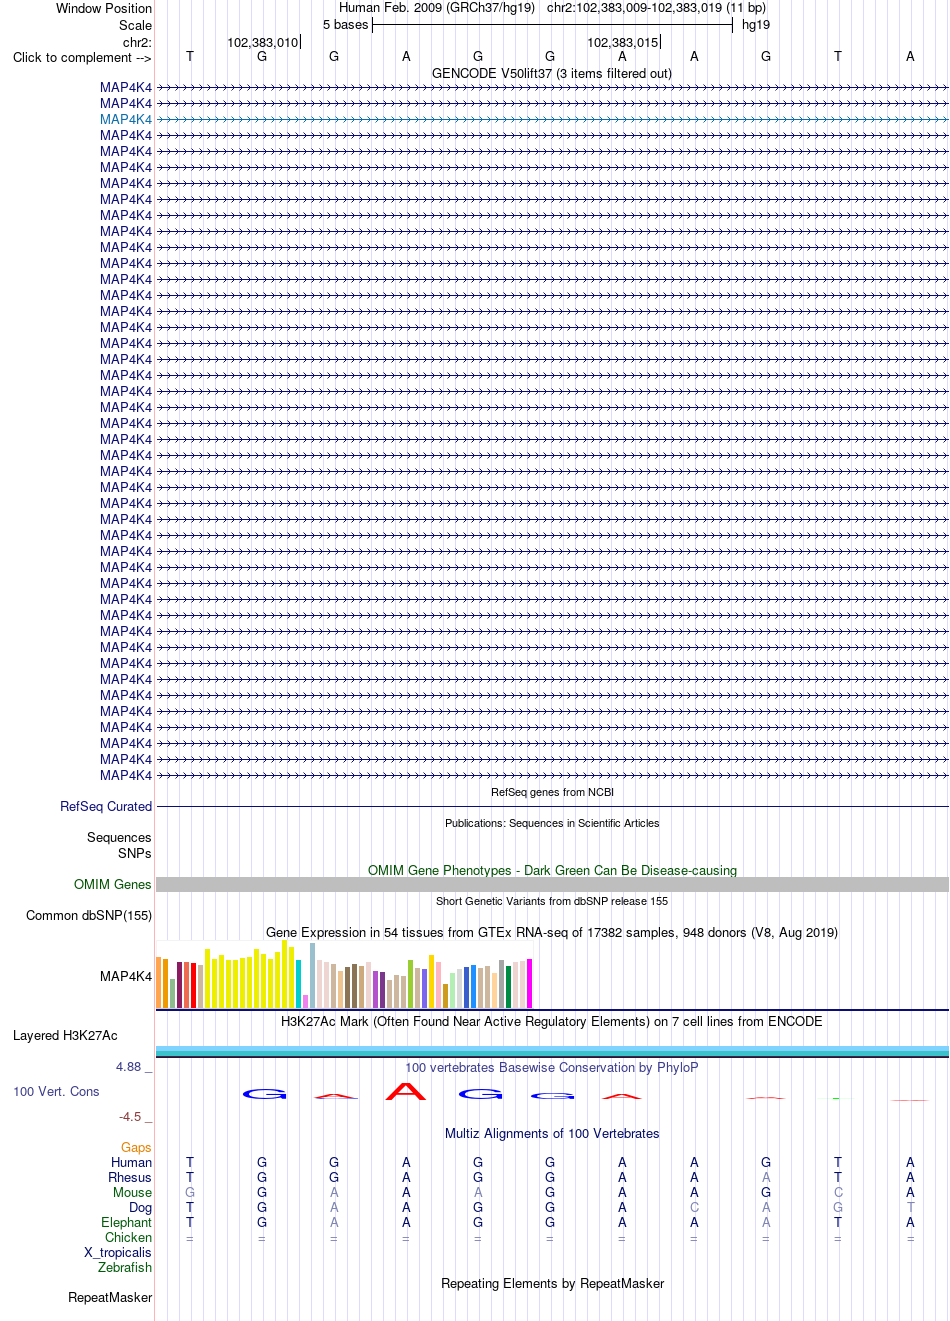The height and width of the screenshot is (1321, 950).
Task: Click the Scale track label
Action: [x=136, y=26]
